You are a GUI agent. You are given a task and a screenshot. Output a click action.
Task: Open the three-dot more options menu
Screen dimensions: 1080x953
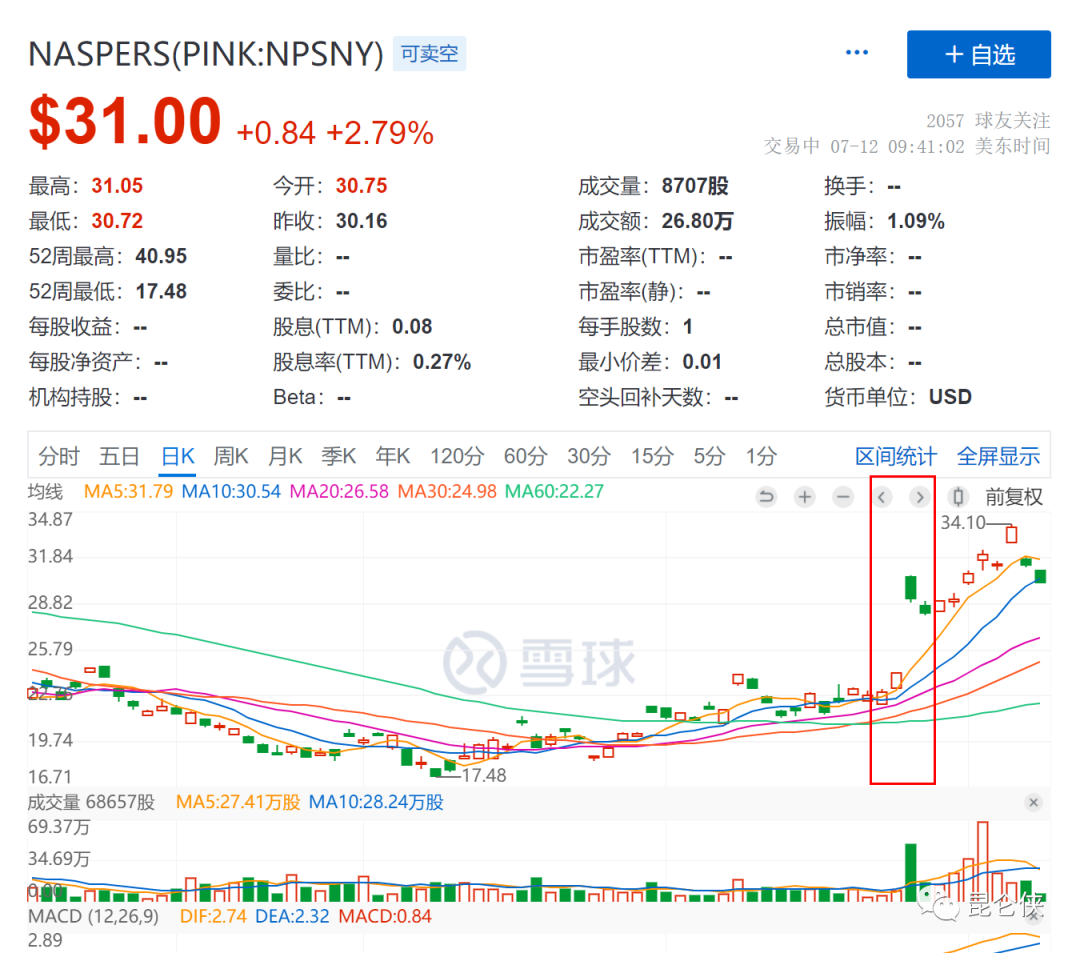point(857,53)
